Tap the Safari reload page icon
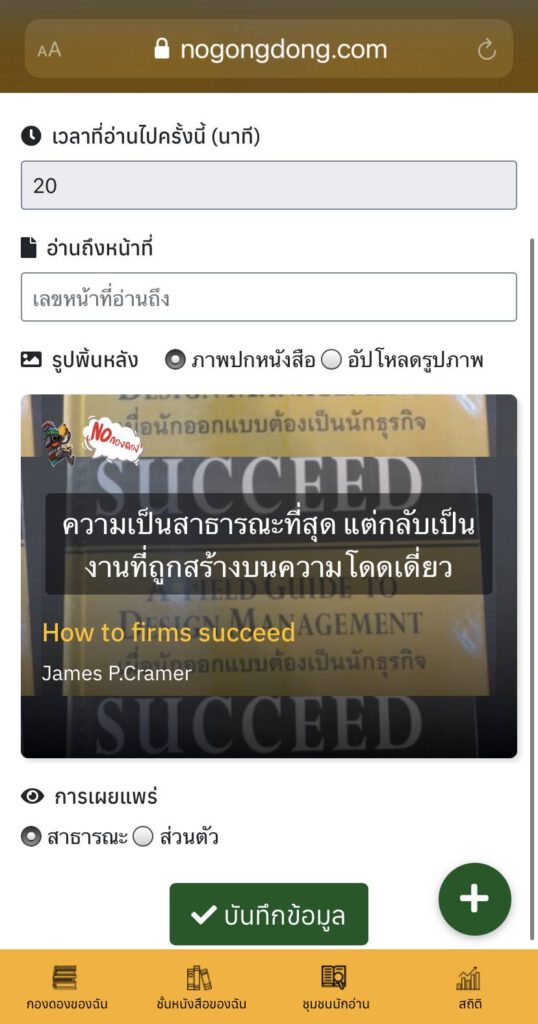This screenshot has height=1024, width=538. click(x=486, y=50)
